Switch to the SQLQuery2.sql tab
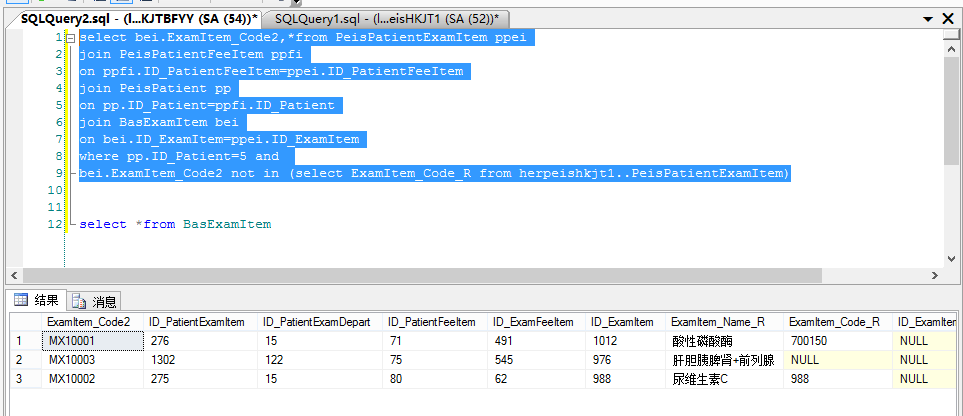 pyautogui.click(x=140, y=18)
